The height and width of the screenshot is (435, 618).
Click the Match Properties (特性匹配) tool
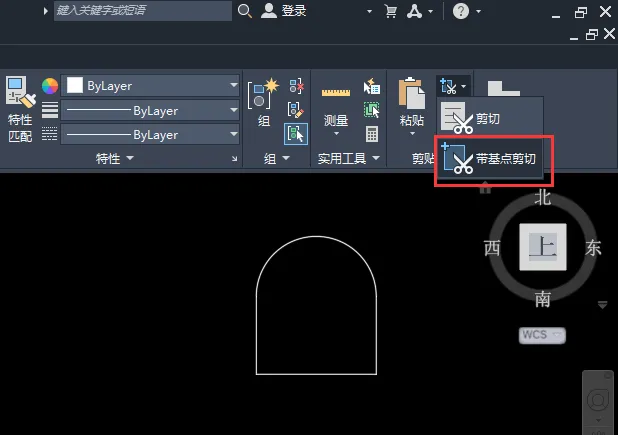[x=20, y=109]
